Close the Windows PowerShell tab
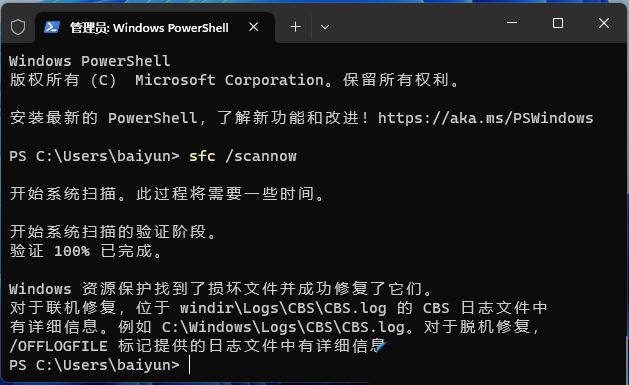 click(x=254, y=27)
